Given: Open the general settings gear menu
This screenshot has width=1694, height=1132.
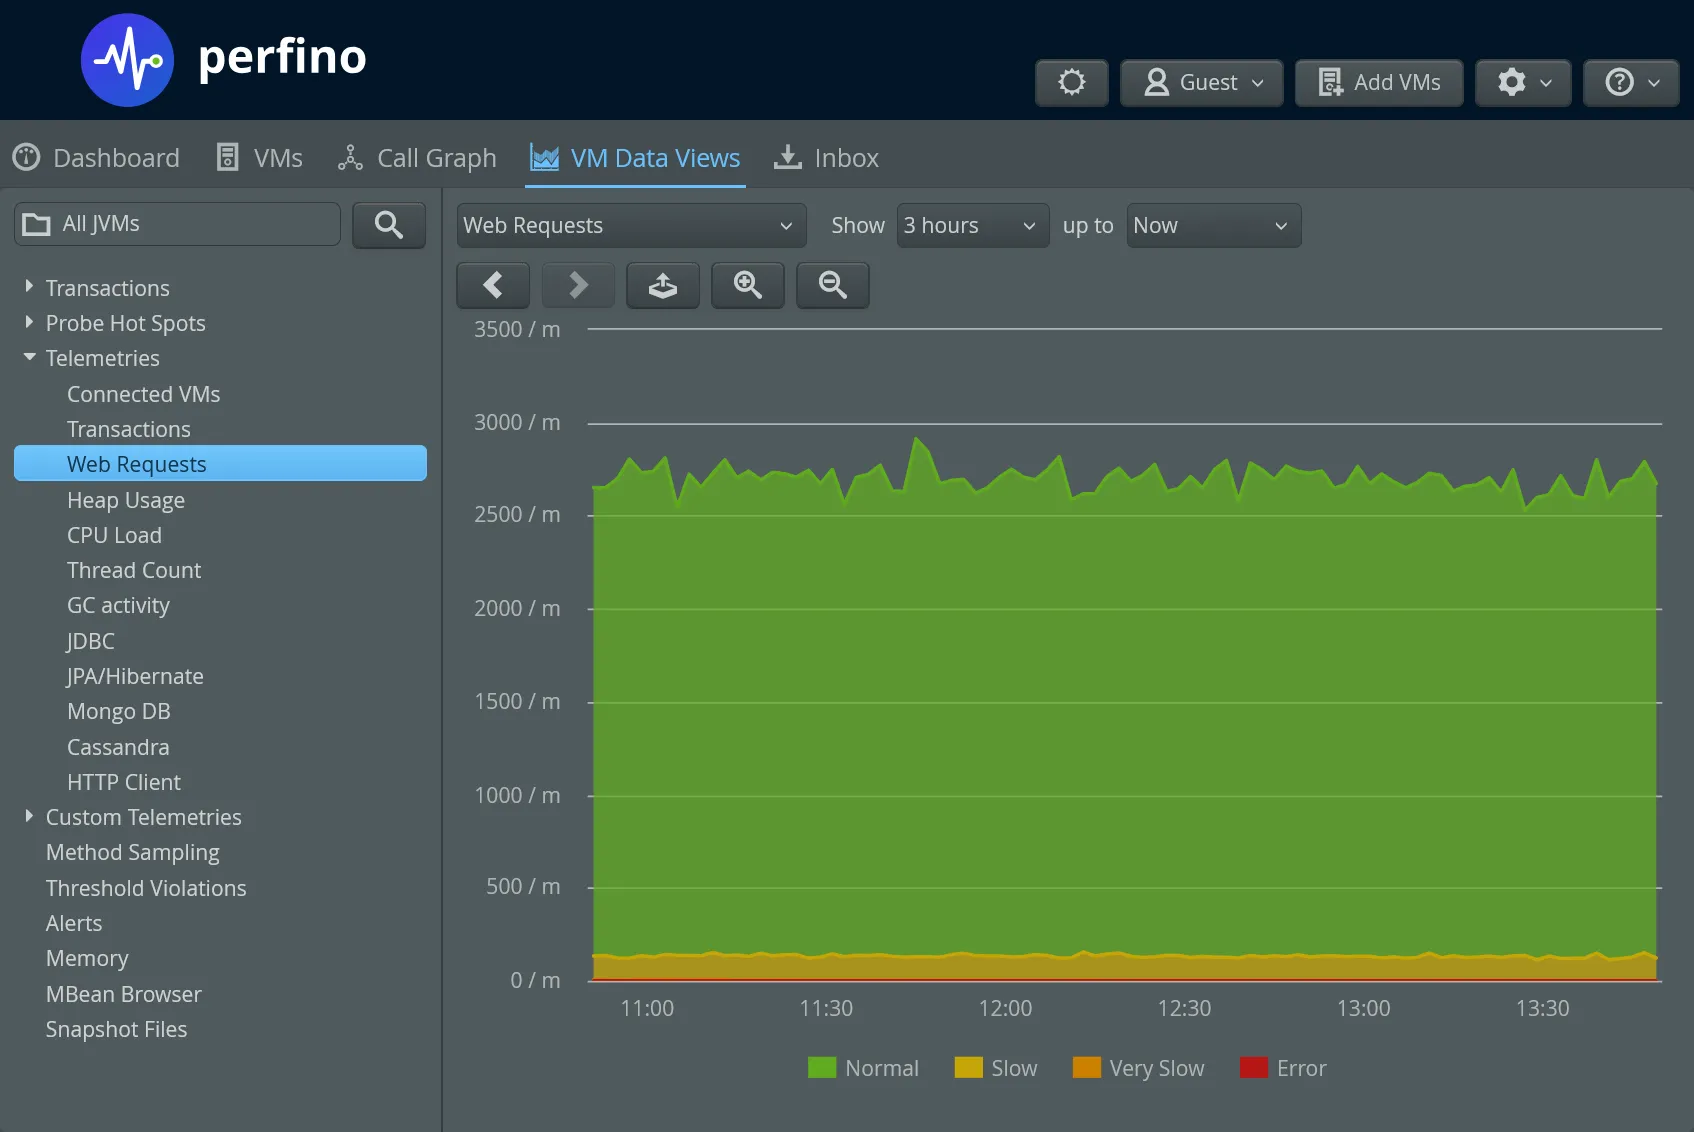Looking at the screenshot, I should 1521,83.
